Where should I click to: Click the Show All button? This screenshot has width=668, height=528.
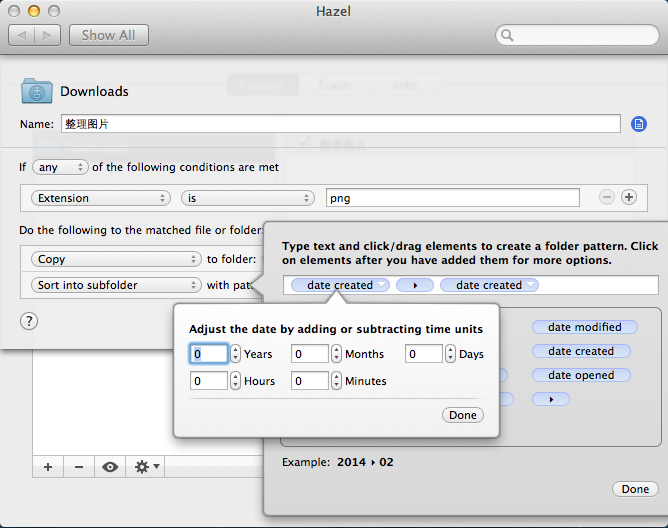click(x=109, y=35)
